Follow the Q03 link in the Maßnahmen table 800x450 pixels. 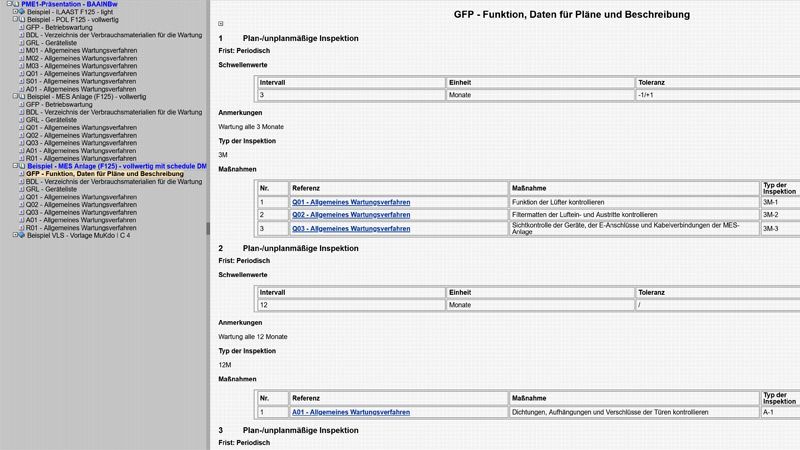click(350, 228)
